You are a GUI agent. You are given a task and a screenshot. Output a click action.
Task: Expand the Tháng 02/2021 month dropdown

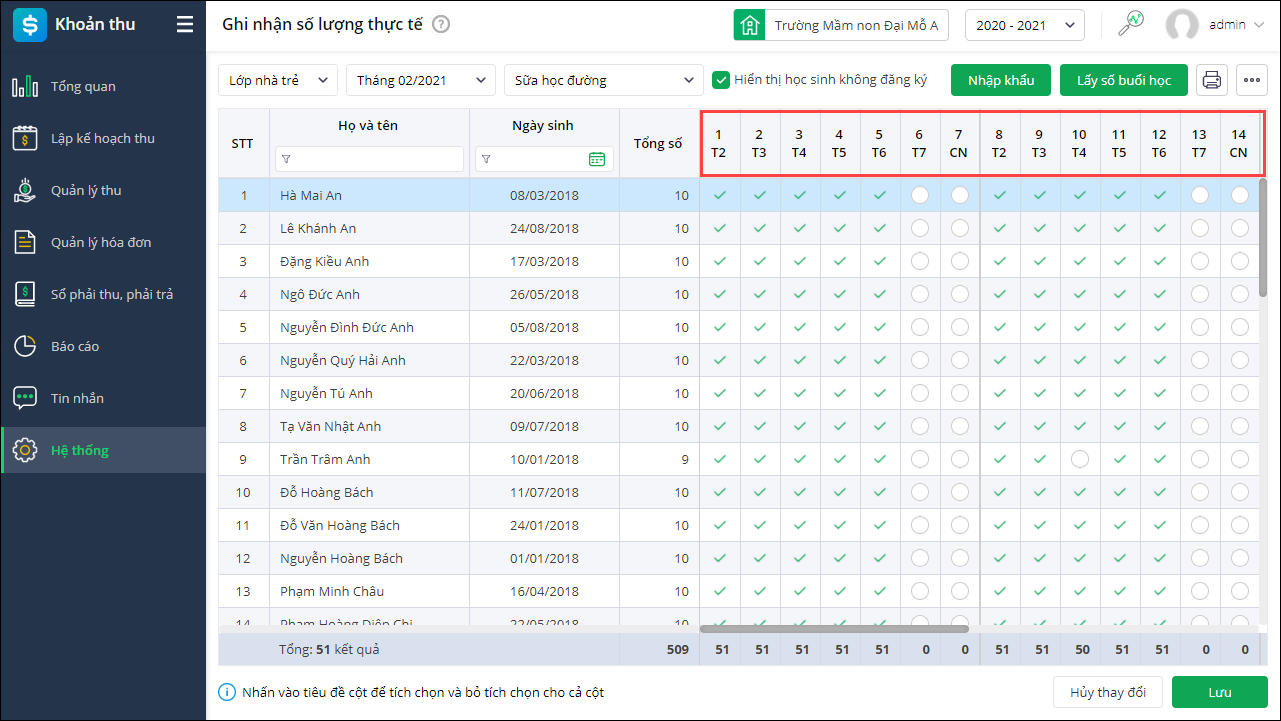pos(420,80)
